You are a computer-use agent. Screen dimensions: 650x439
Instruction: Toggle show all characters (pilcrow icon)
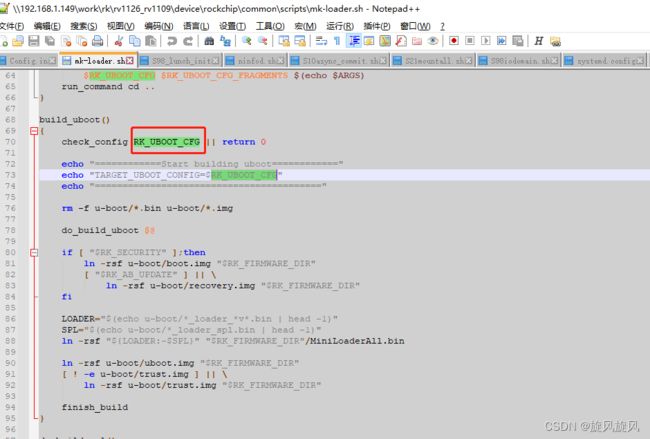[337, 41]
